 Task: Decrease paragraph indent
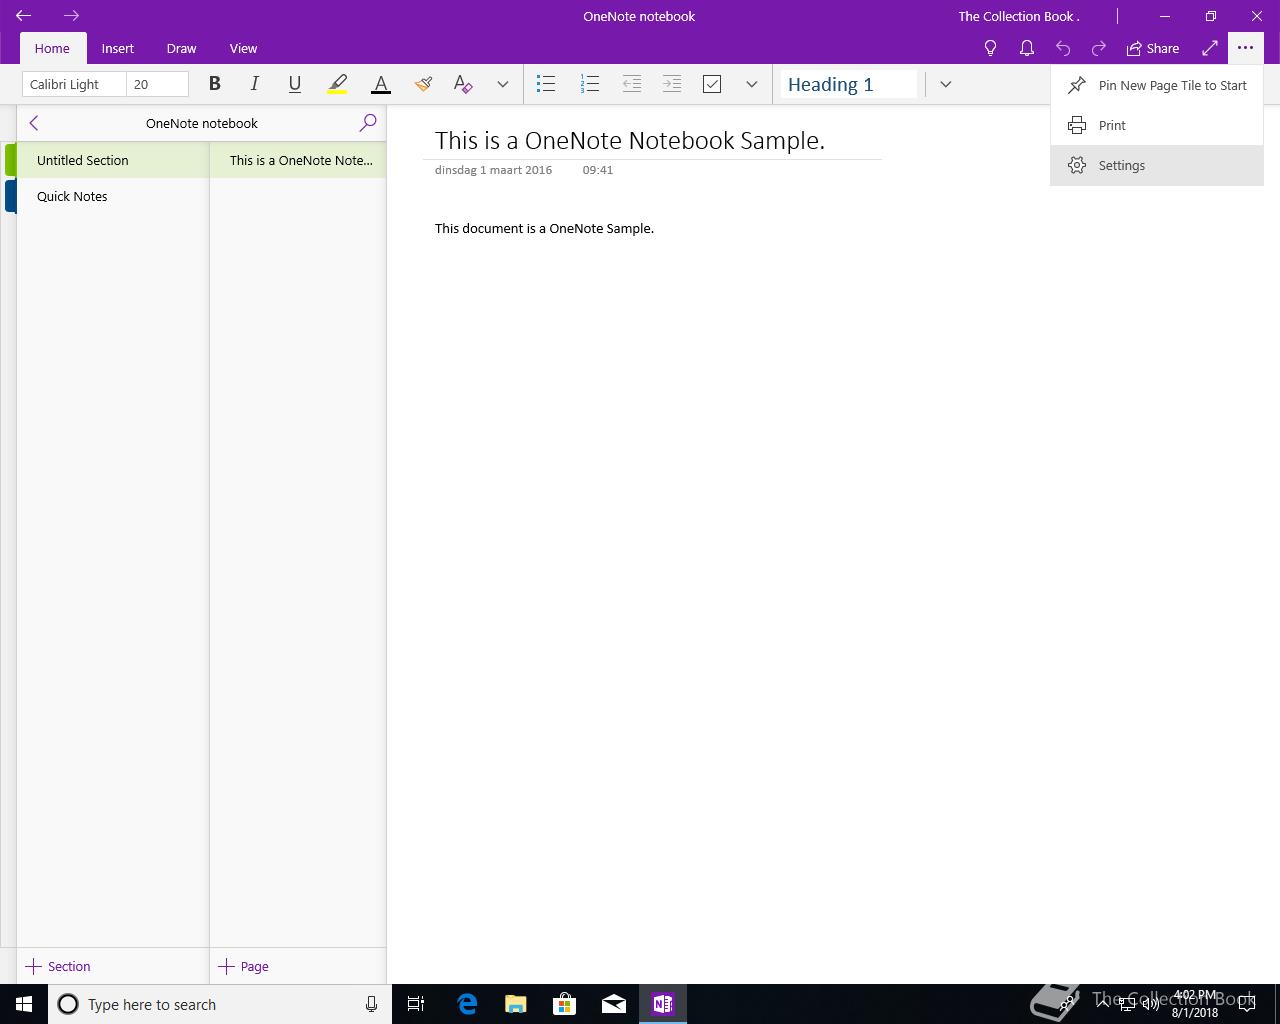(x=631, y=84)
